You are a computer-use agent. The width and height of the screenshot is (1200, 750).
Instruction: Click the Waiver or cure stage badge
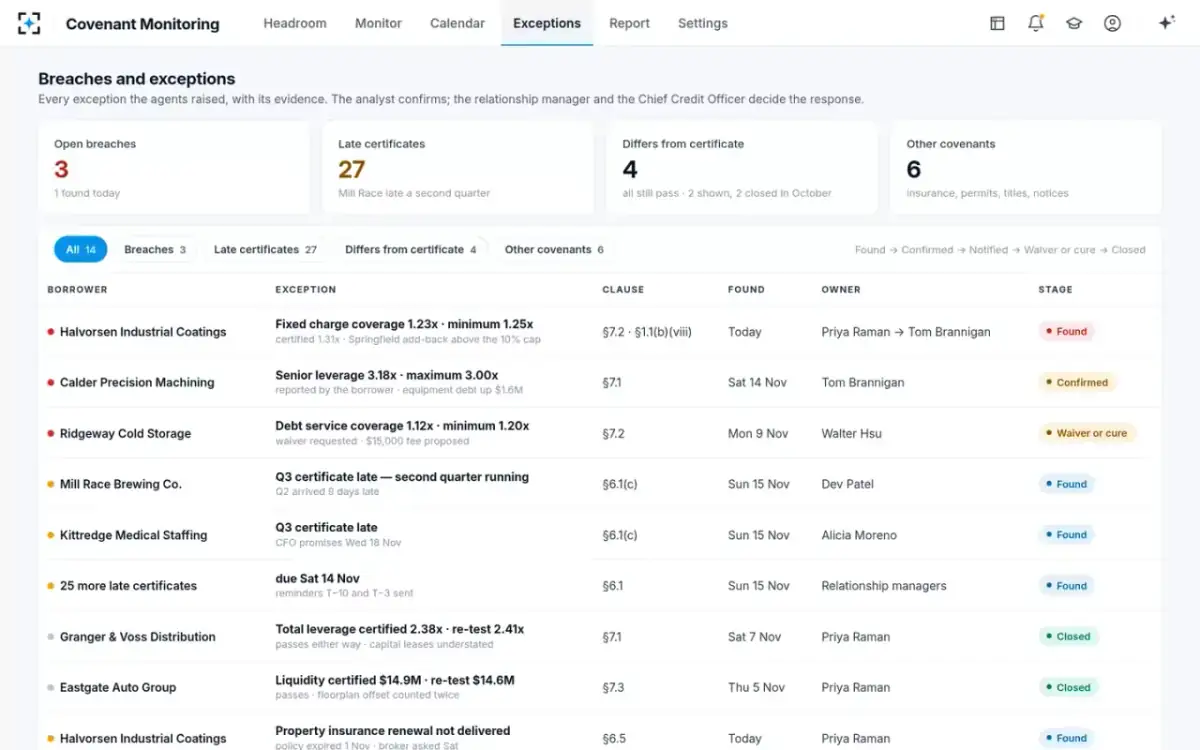[x=1086, y=433]
